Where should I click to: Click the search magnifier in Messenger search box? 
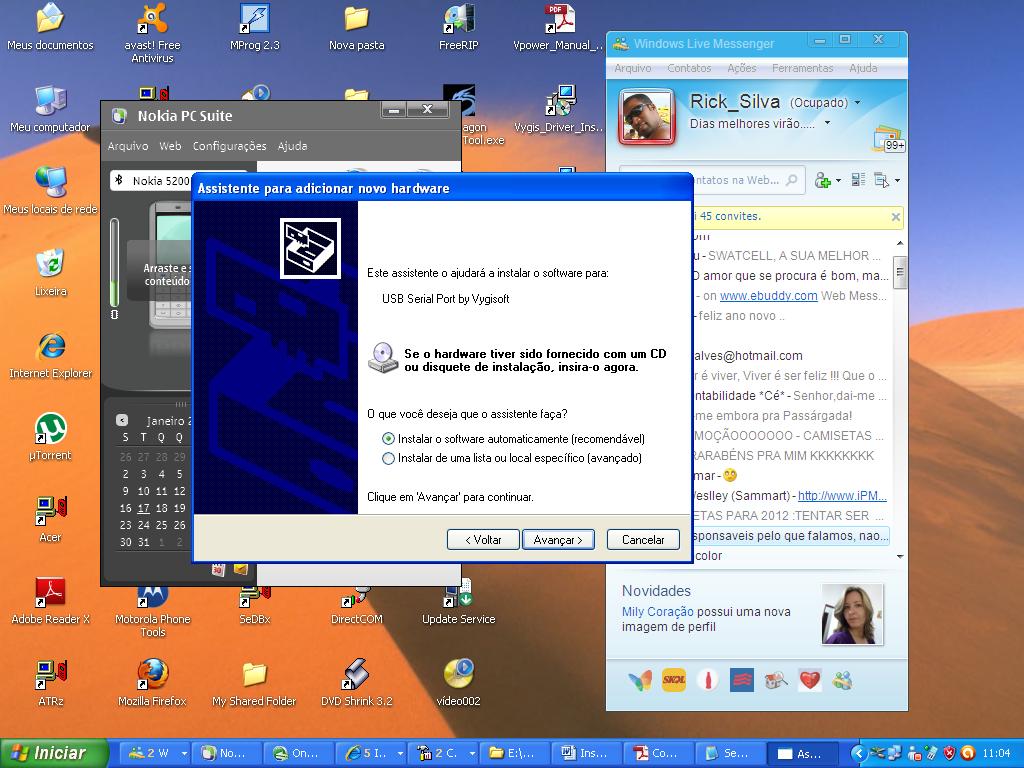pos(792,180)
